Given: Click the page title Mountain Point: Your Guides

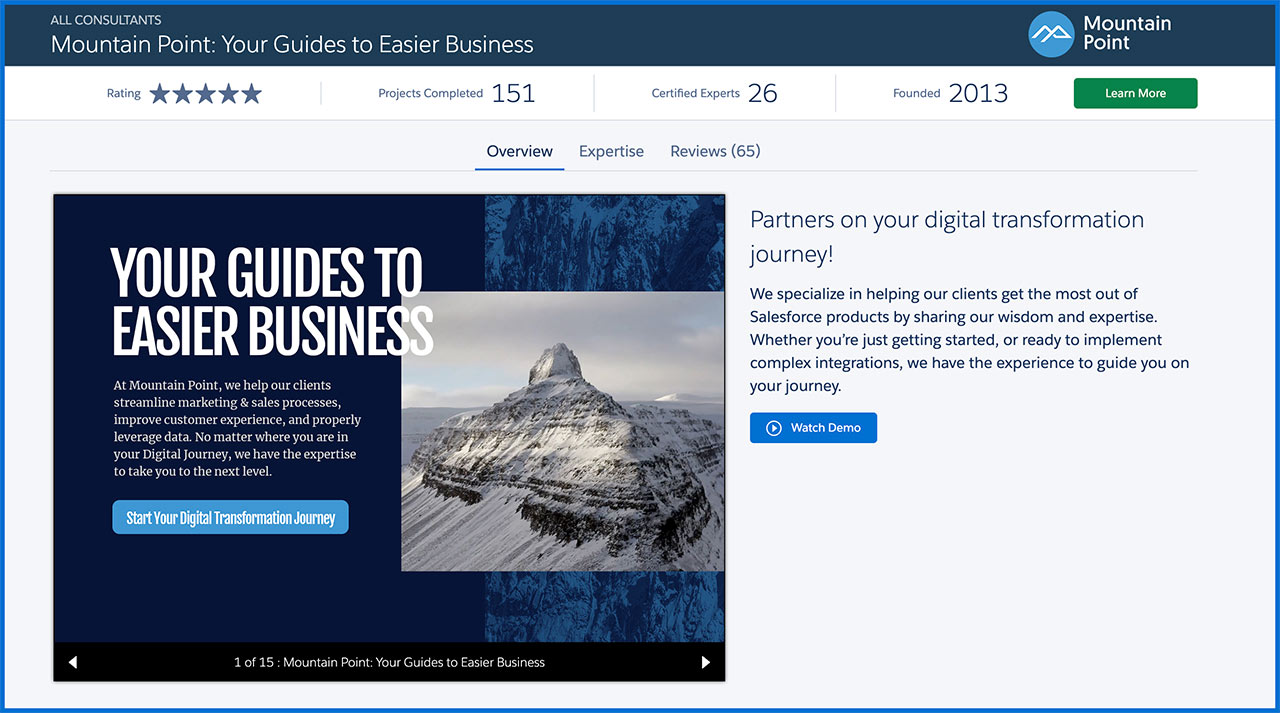Looking at the screenshot, I should click(x=292, y=45).
